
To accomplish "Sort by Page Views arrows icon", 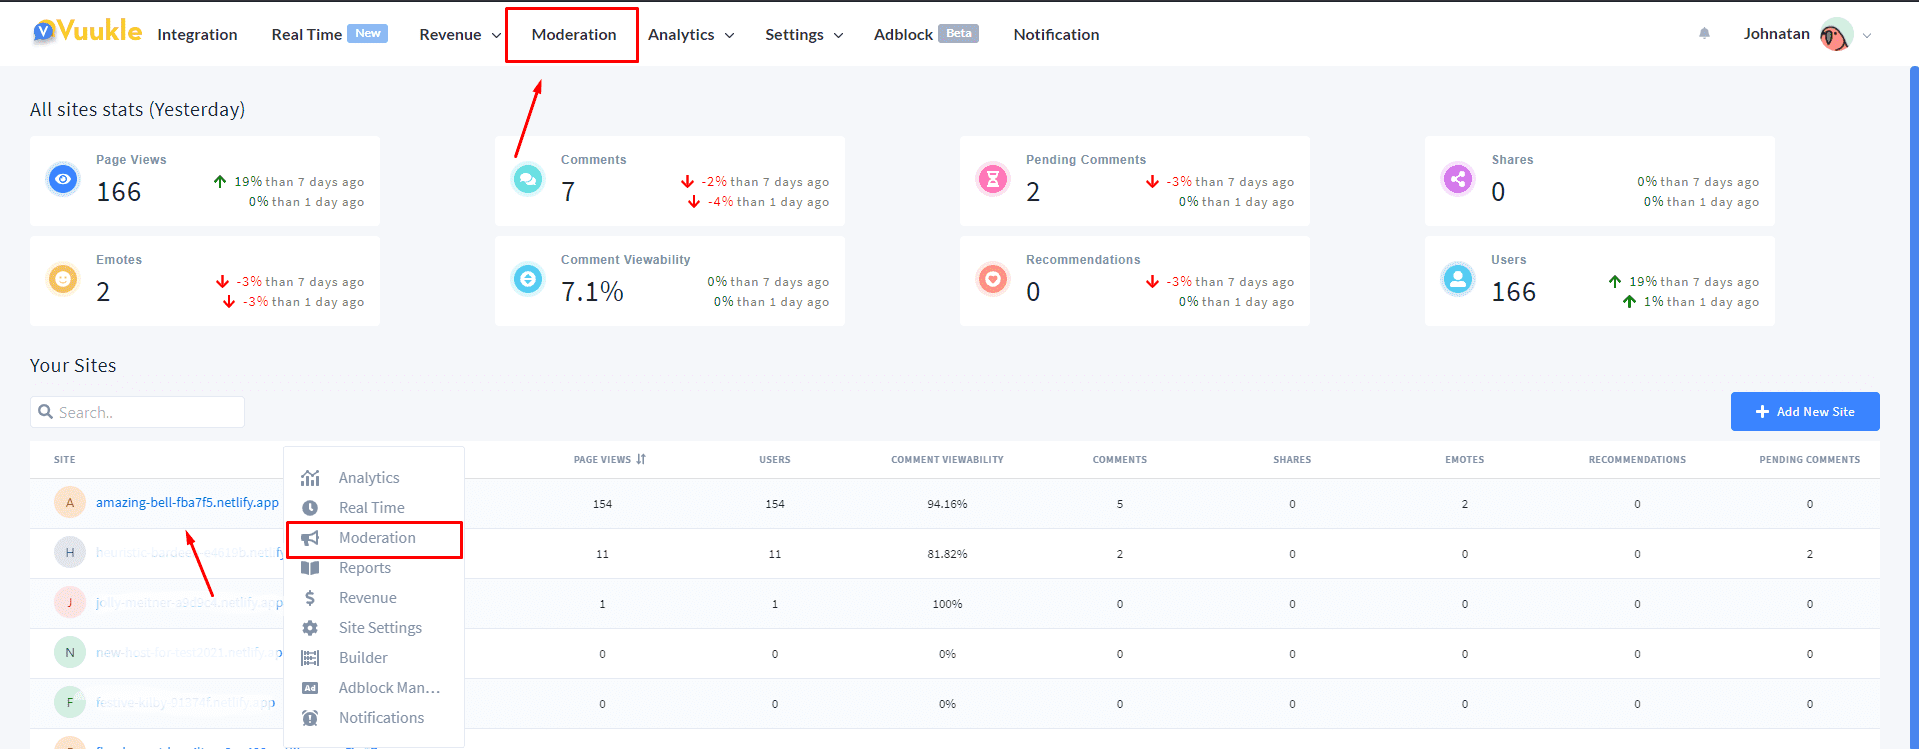I will pos(641,459).
